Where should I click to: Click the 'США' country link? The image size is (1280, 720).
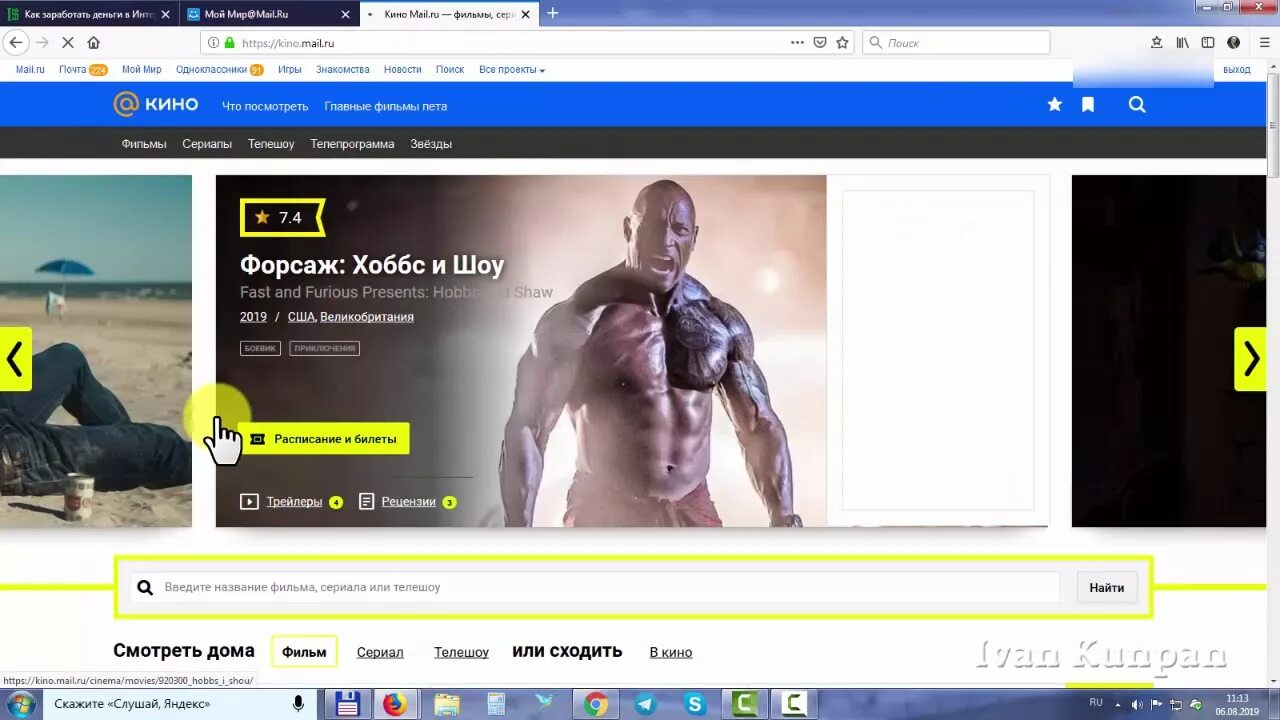tap(301, 317)
